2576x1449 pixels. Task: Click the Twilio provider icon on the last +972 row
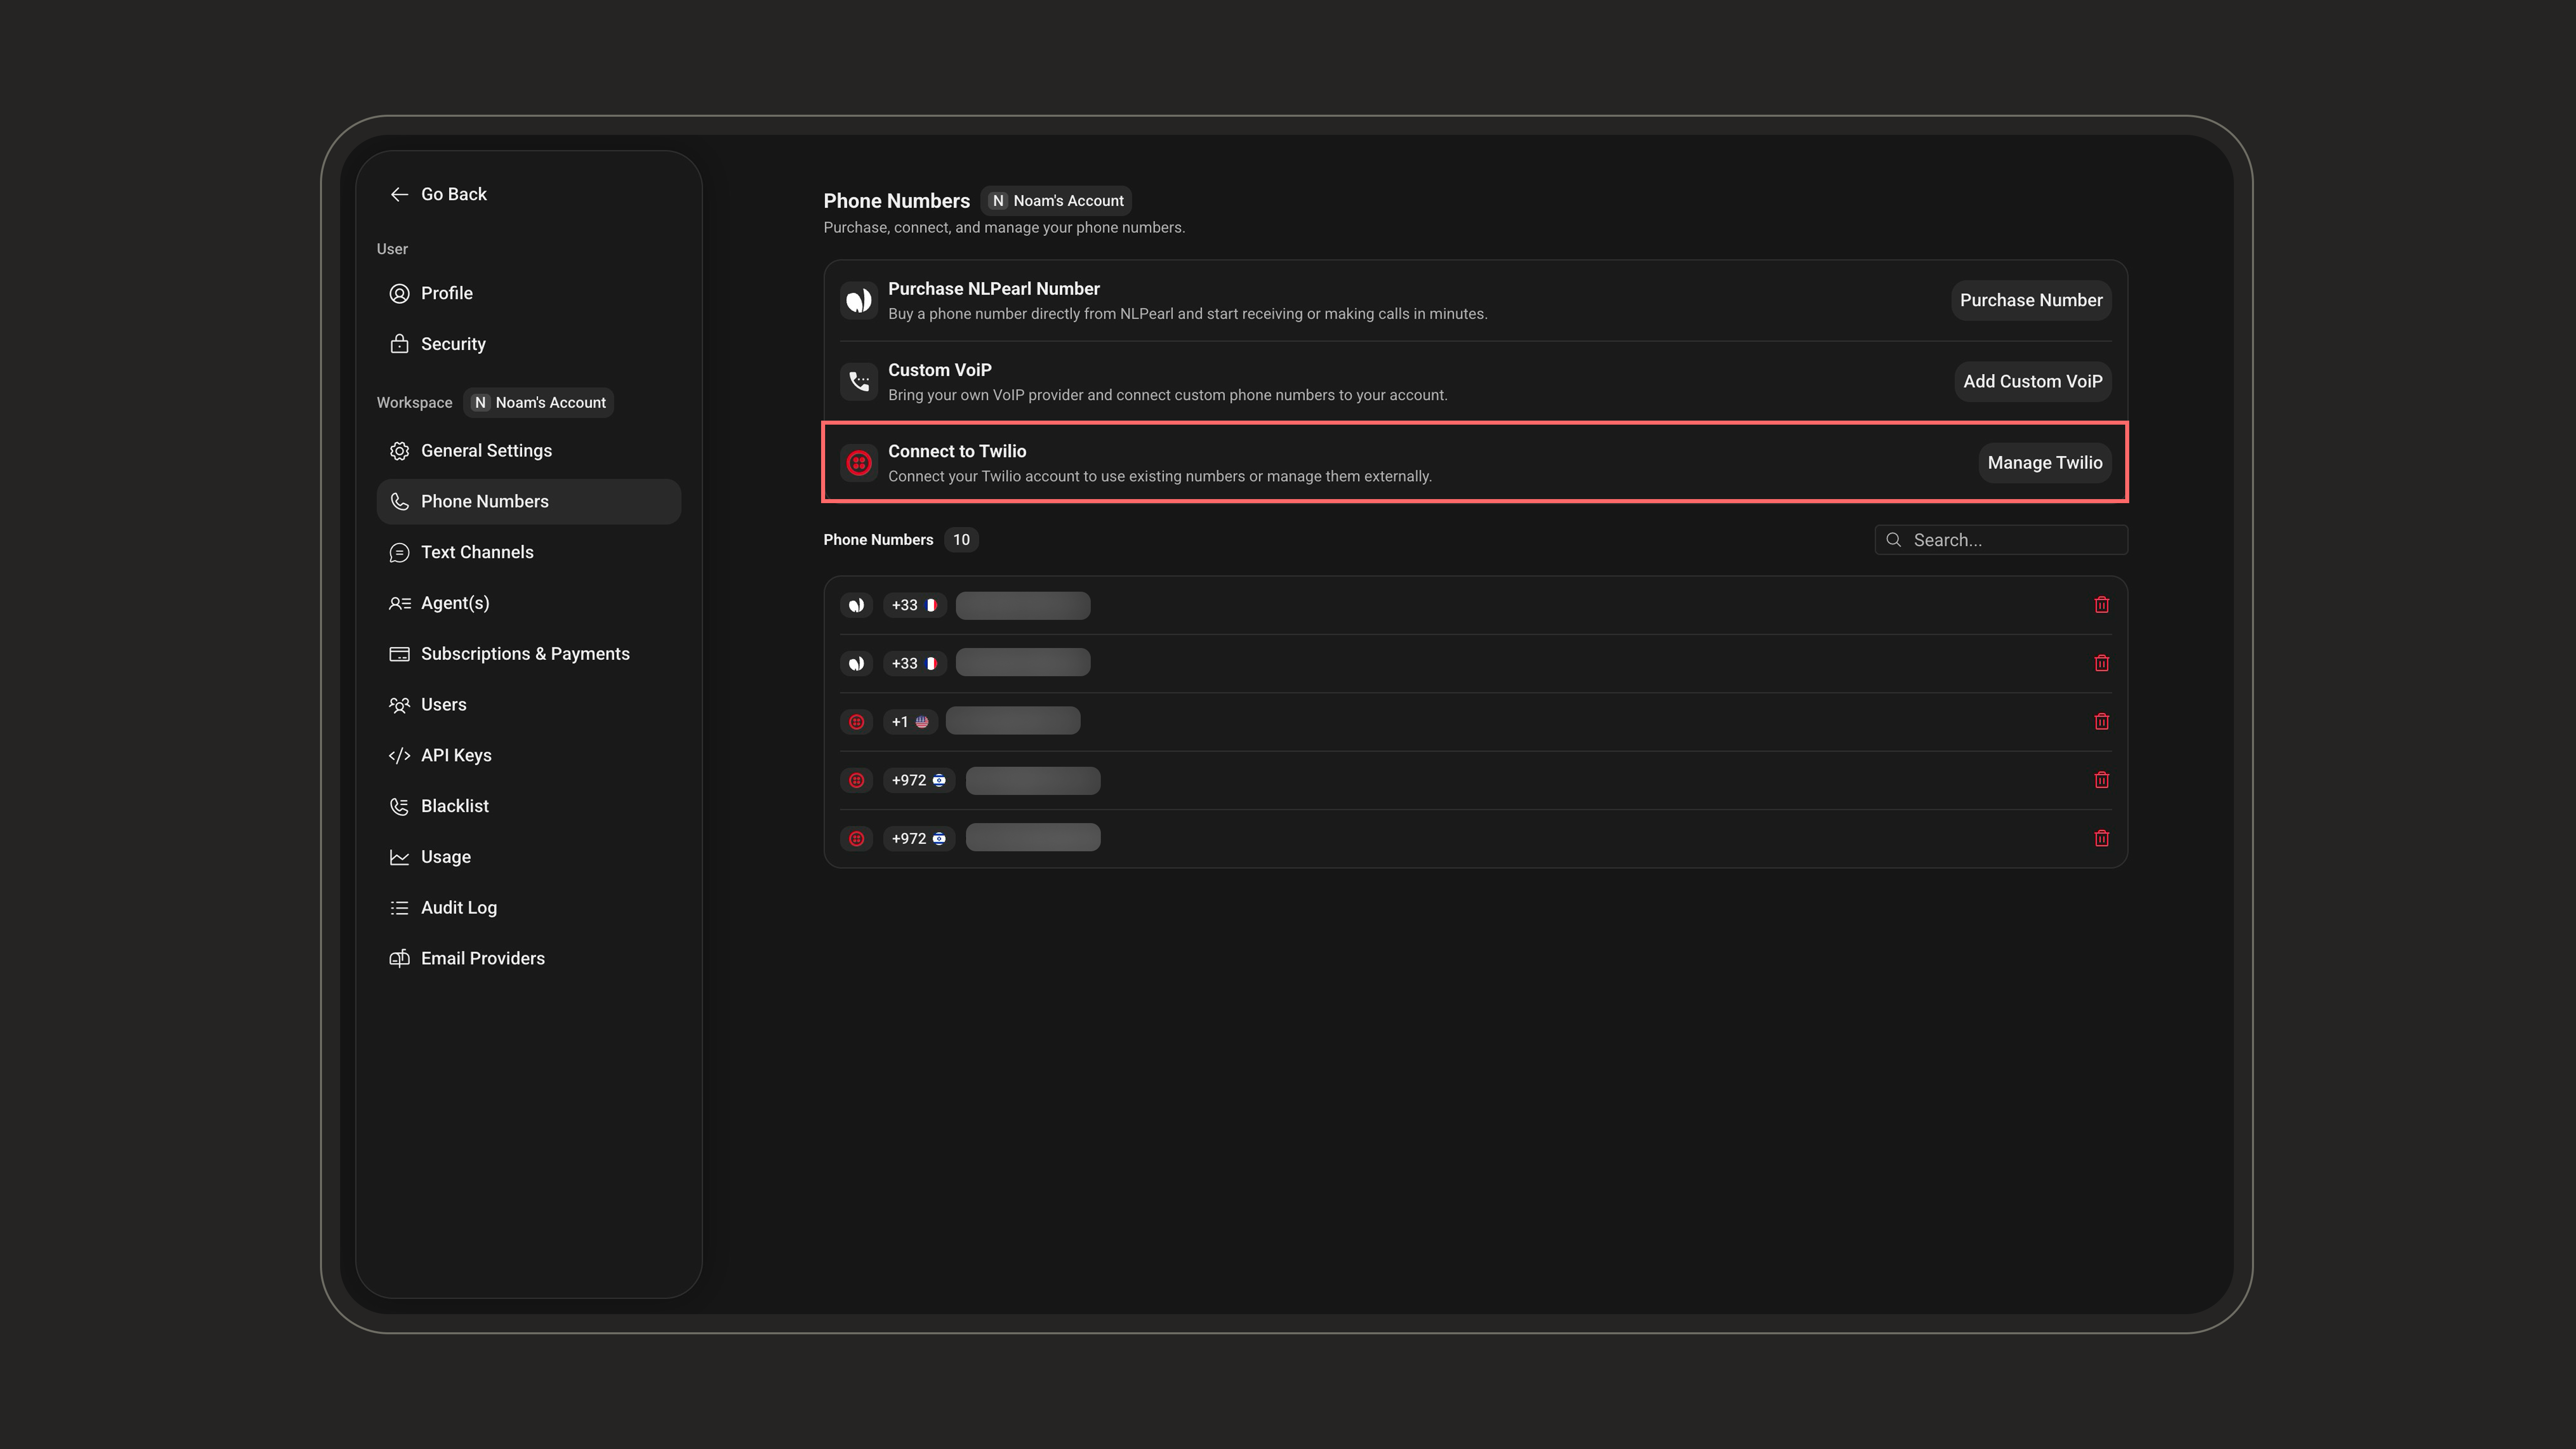click(857, 838)
